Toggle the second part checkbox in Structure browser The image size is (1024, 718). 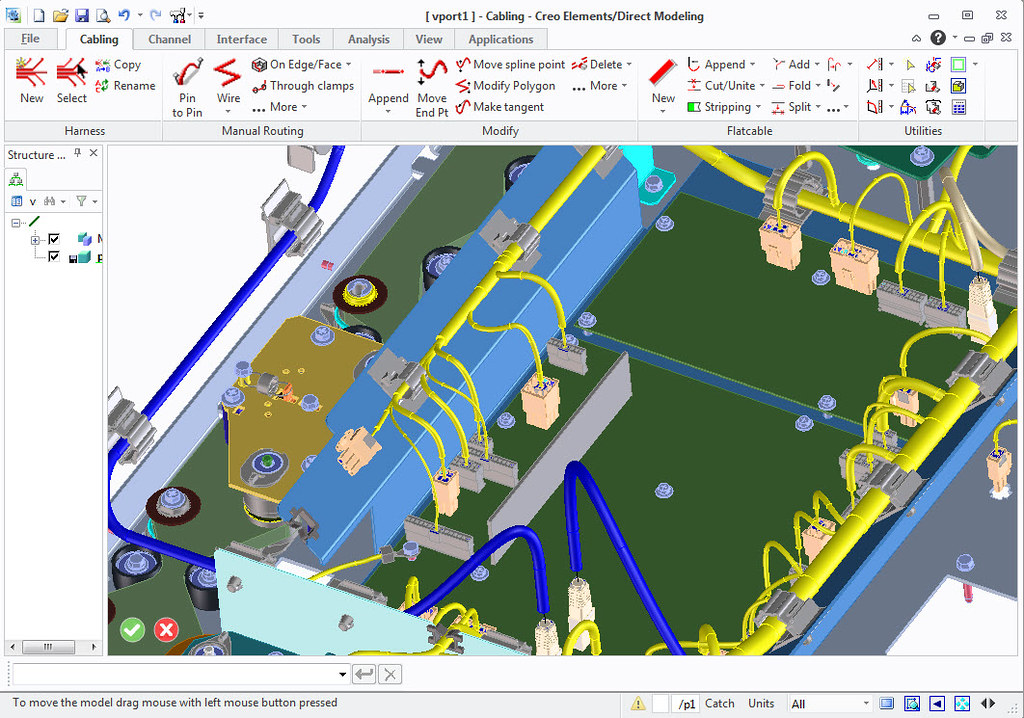[55, 256]
